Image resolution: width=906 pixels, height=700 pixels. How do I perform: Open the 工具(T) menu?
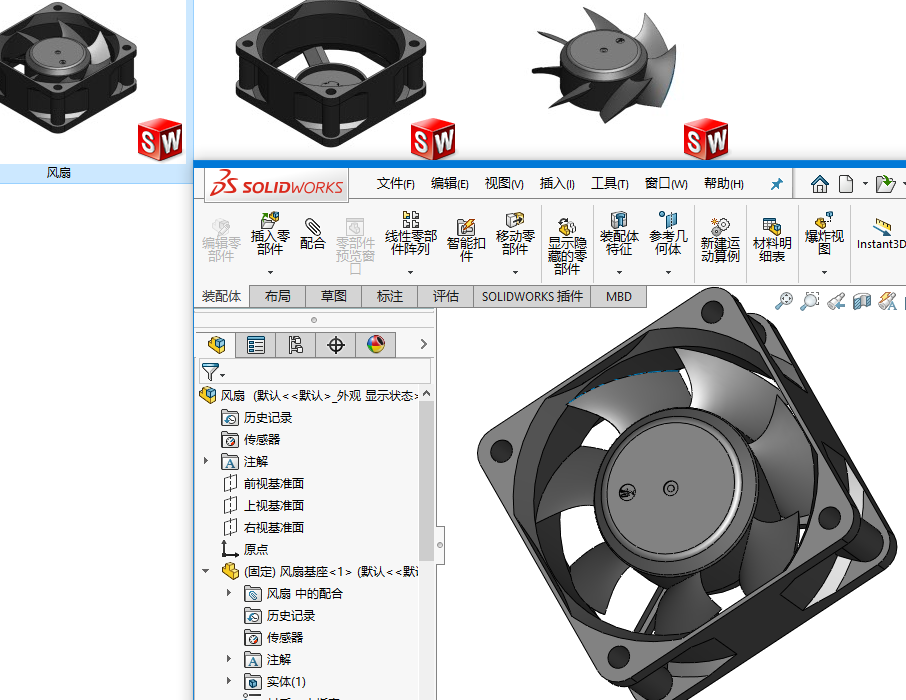610,184
